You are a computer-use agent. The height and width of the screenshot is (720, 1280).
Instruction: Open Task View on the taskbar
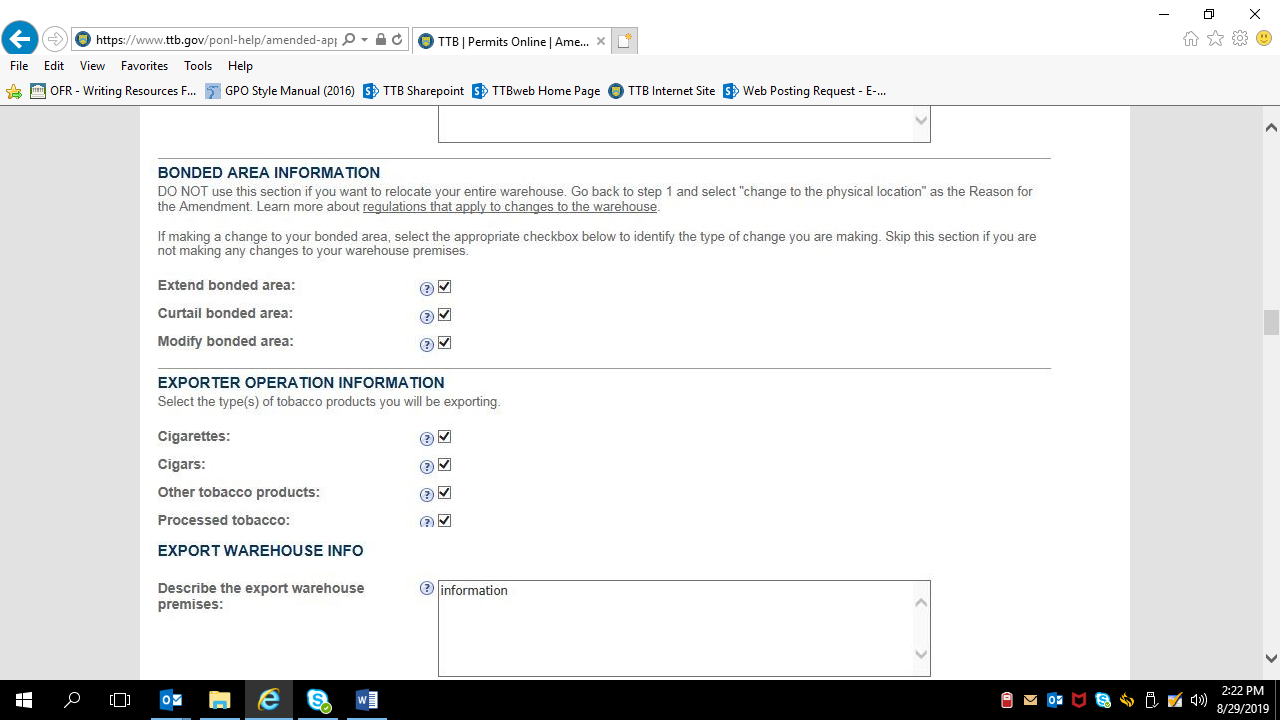pos(120,700)
